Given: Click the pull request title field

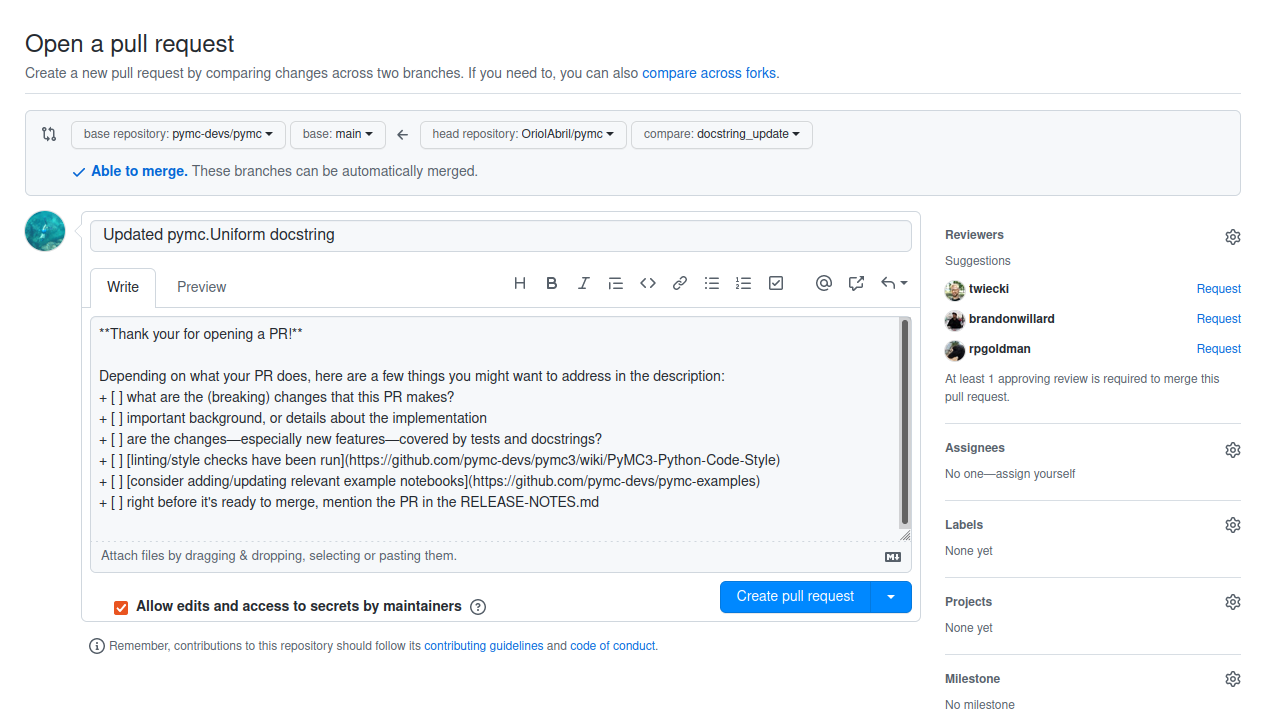Looking at the screenshot, I should [x=500, y=236].
